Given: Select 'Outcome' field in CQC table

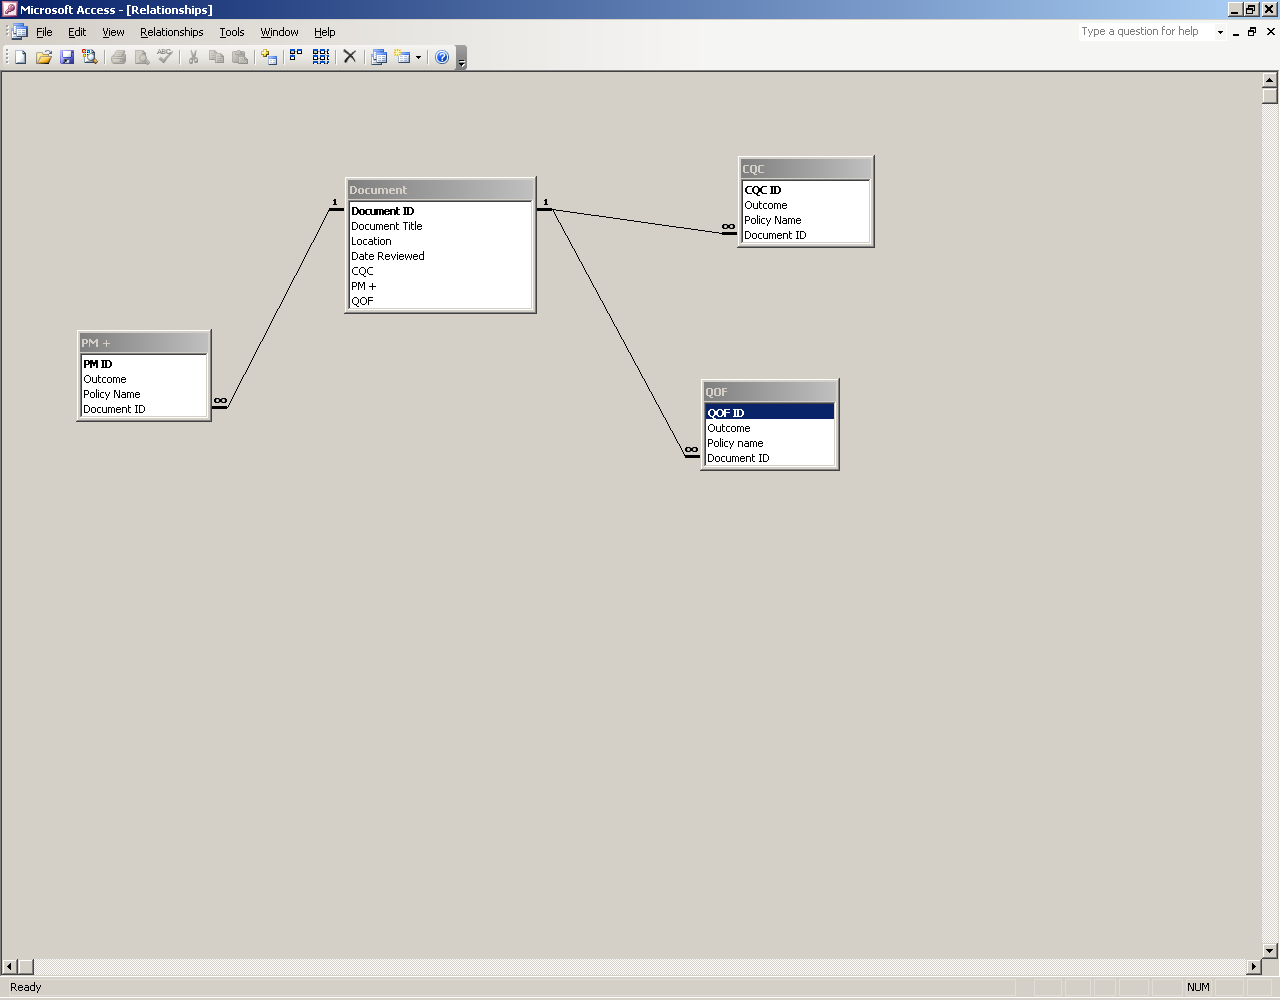Looking at the screenshot, I should pos(806,205).
